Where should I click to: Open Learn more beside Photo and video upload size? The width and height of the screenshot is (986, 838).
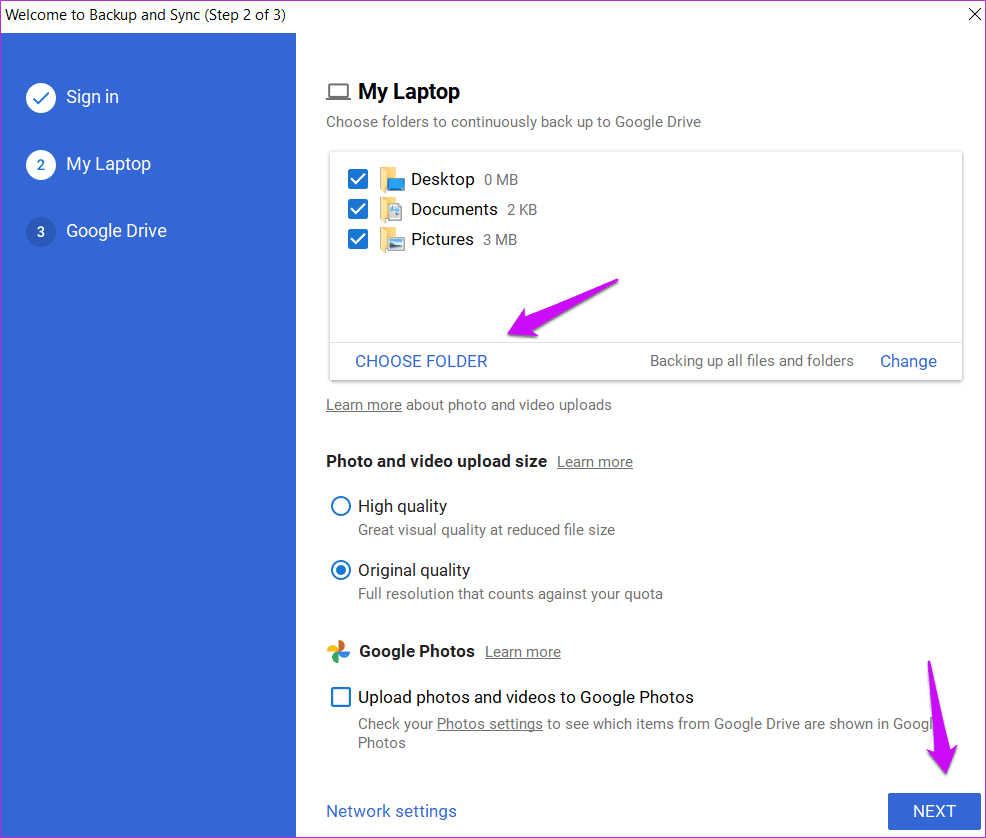coord(595,462)
